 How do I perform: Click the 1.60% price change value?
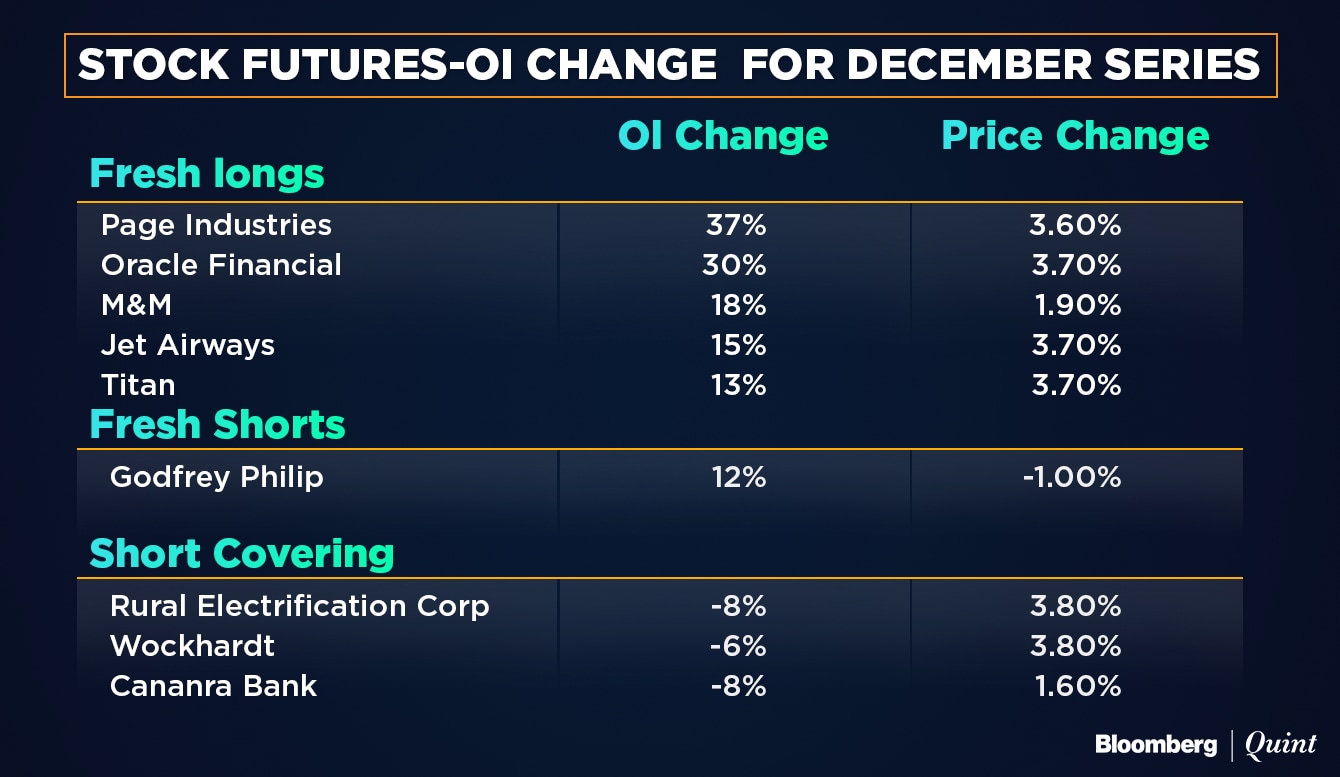tap(1076, 686)
